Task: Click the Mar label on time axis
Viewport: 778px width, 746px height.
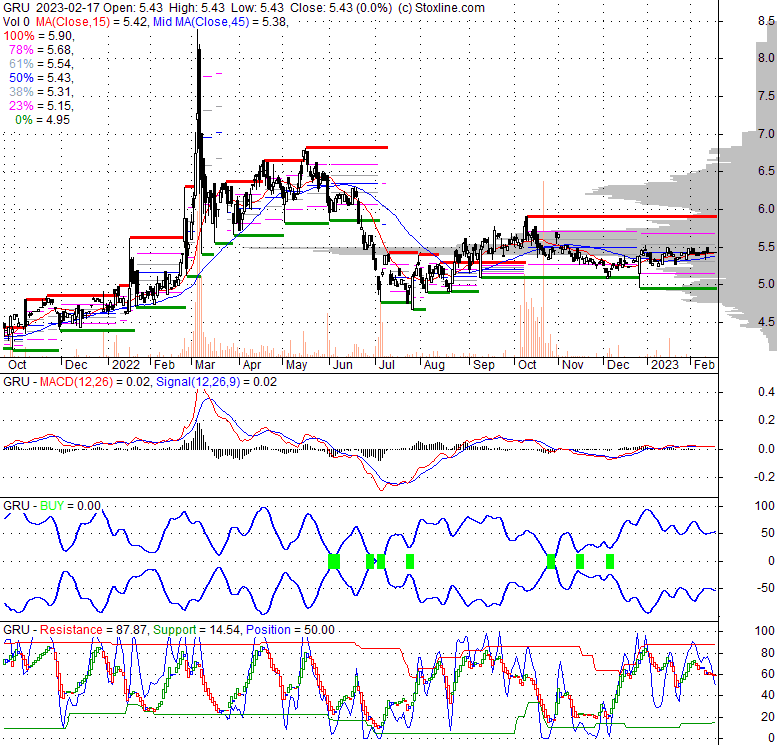Action: (204, 365)
